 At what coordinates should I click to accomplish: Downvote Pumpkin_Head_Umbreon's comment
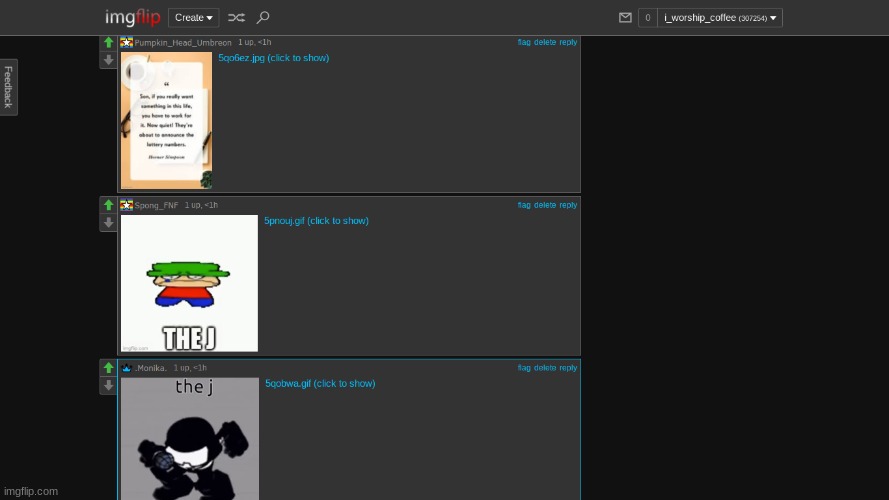pos(108,60)
